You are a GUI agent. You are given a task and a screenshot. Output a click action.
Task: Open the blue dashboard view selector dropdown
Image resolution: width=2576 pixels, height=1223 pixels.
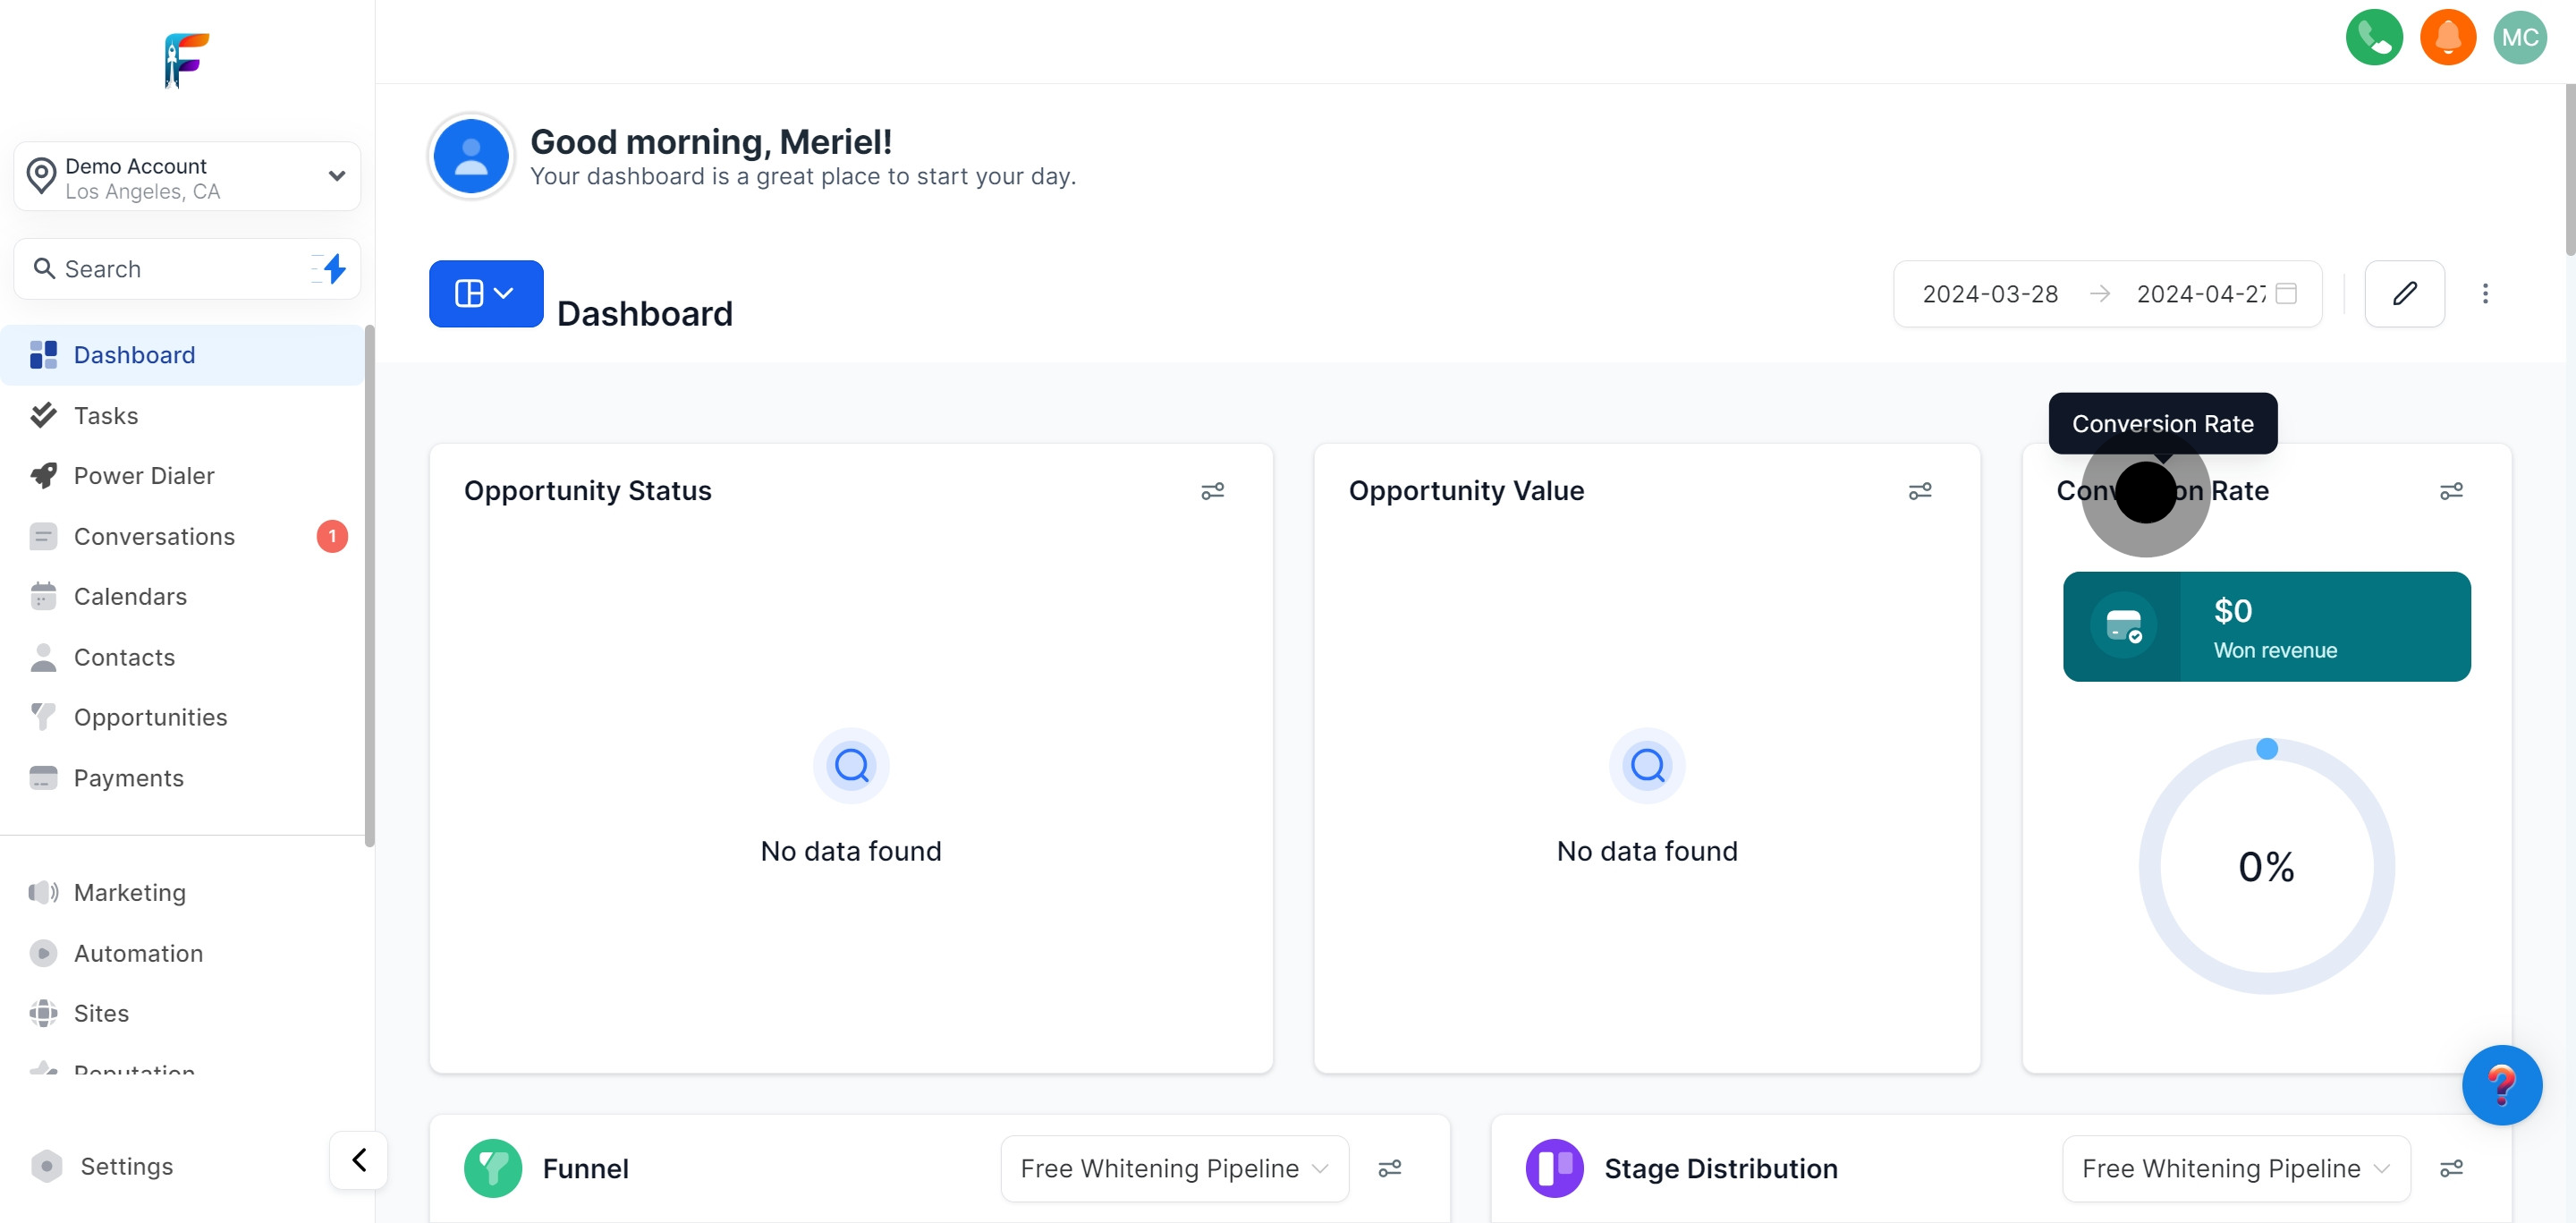click(485, 293)
